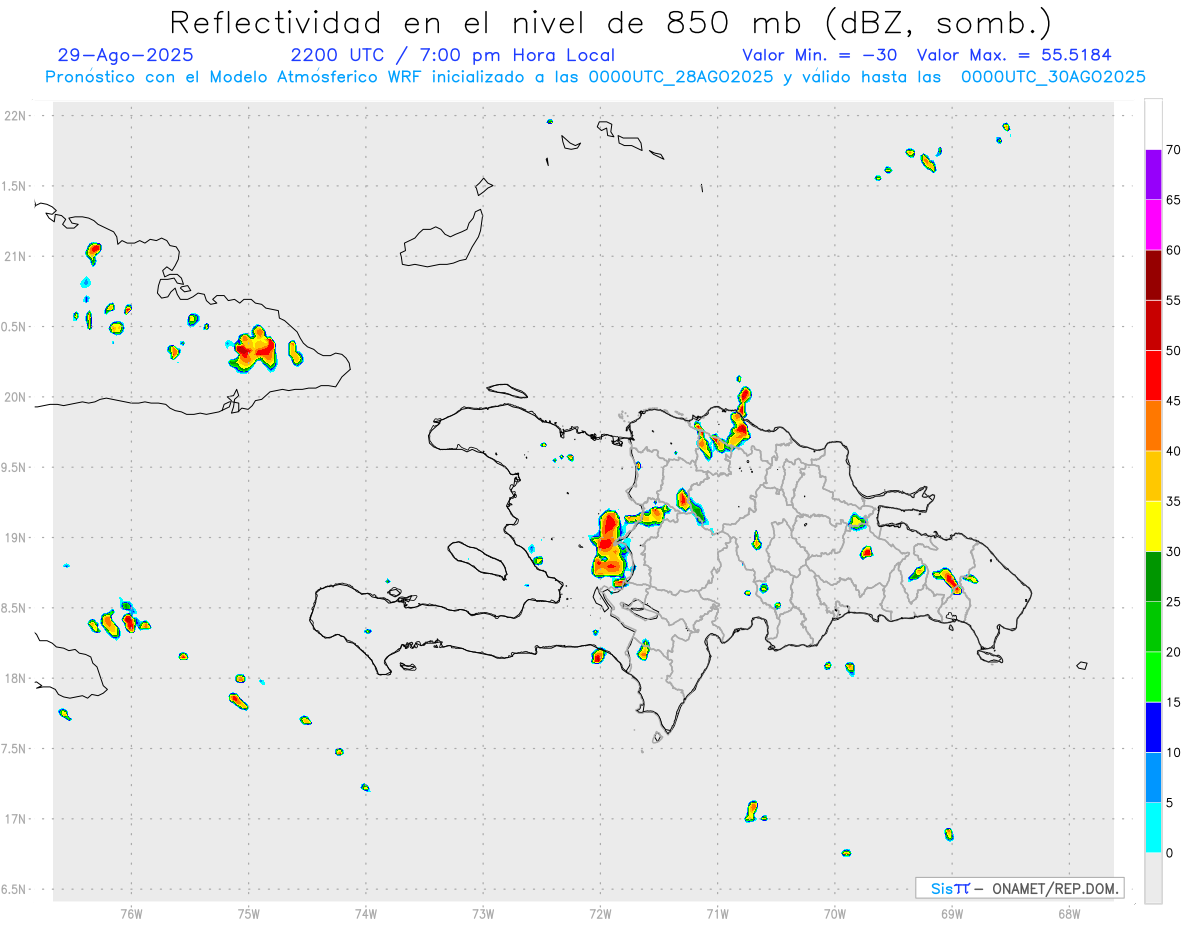Click the '22N' latitude axis label
Screen dimensions: 1200x927
coord(17,116)
